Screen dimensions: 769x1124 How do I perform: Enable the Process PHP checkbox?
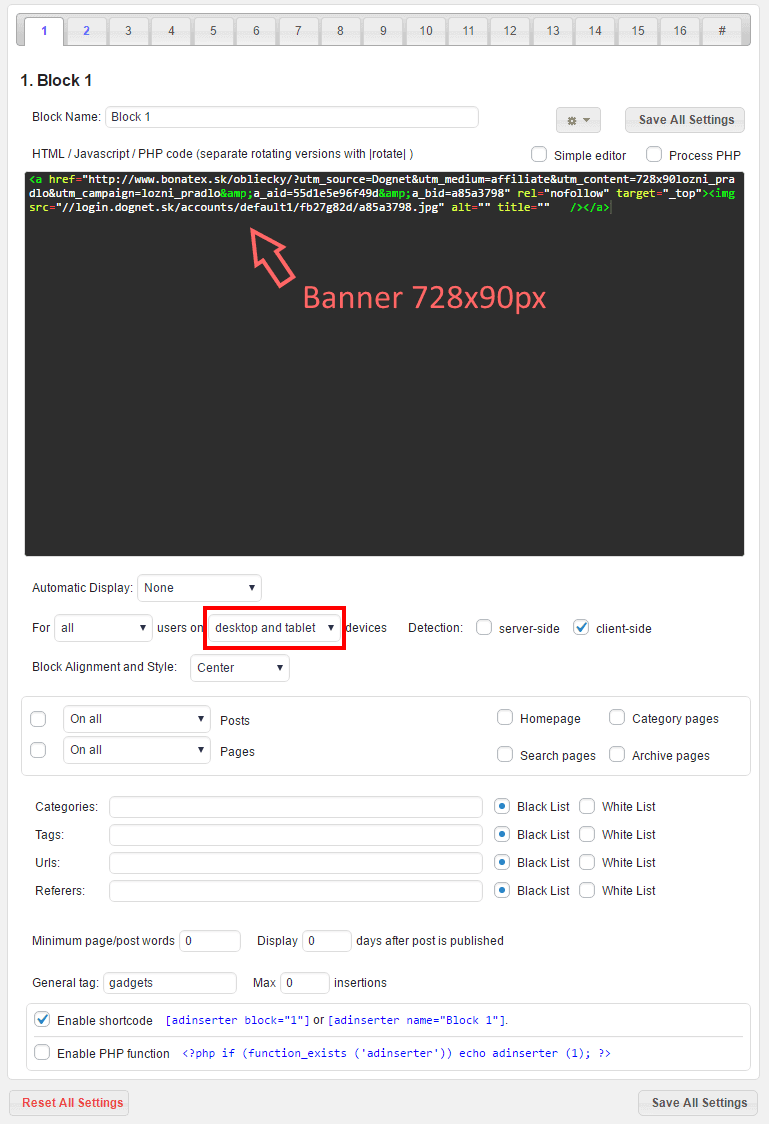point(654,155)
